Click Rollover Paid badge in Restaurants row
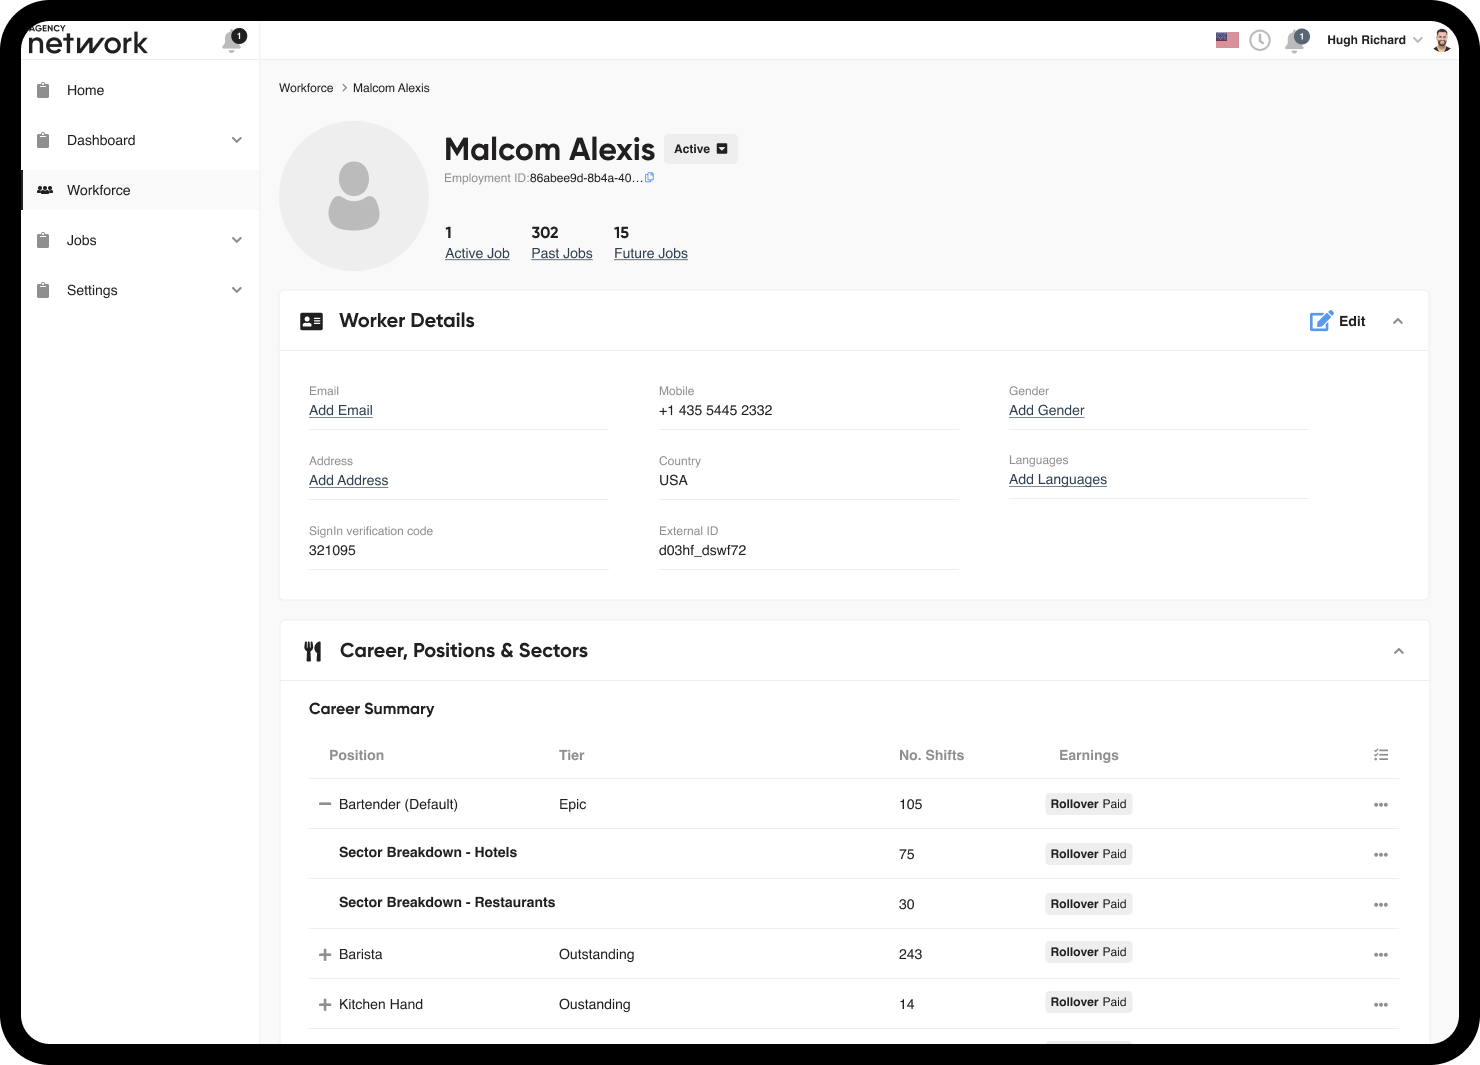Viewport: 1480px width, 1065px height. [x=1089, y=904]
